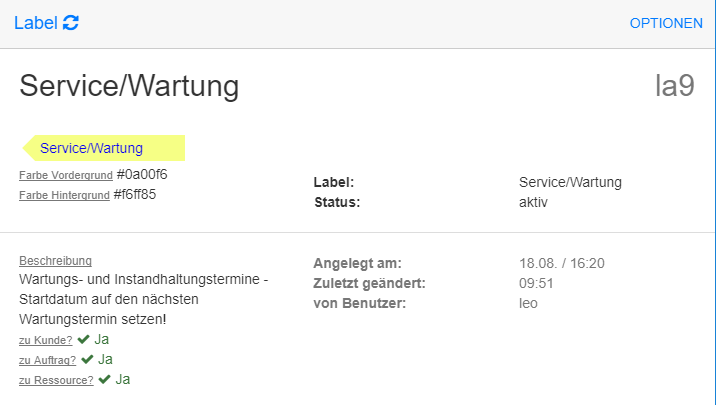Open the OPTIONEN menu
The image size is (716, 405).
[x=666, y=23]
